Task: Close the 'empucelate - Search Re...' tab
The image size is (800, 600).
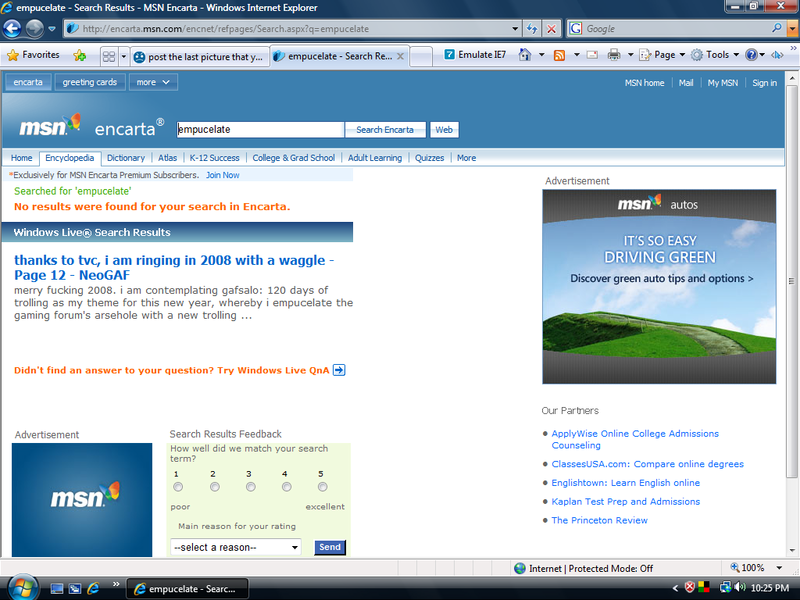Action: 401,57
